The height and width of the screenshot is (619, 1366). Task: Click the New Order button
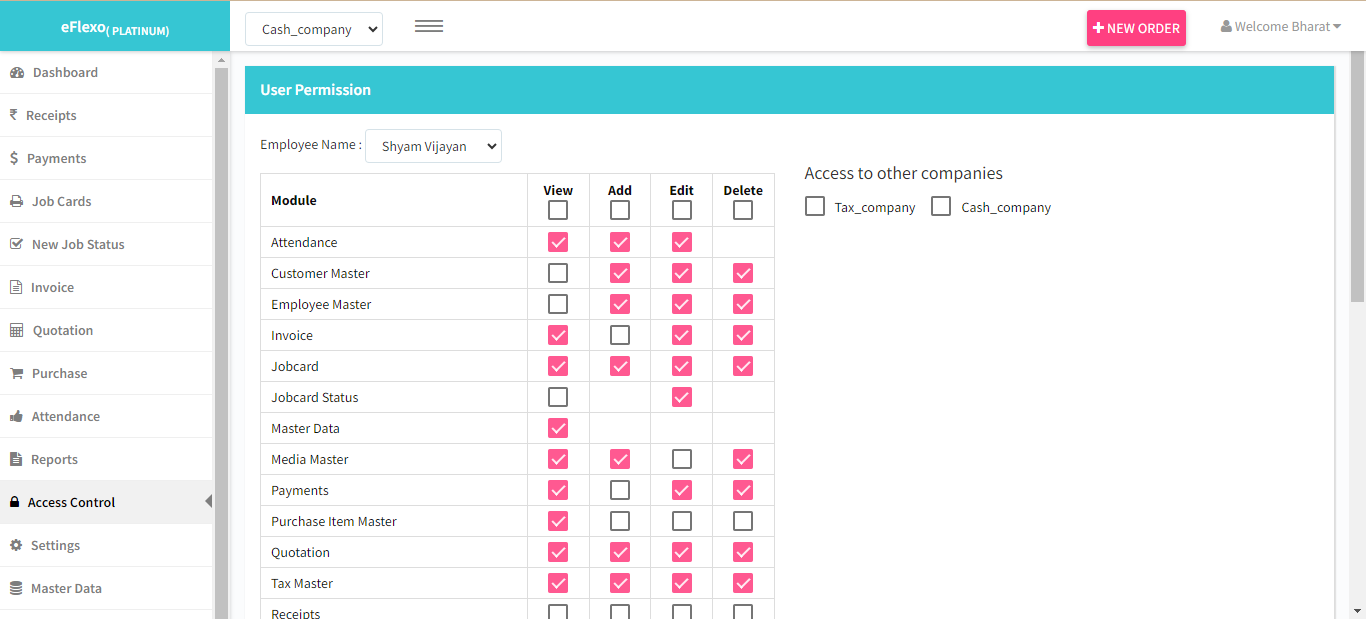tap(1136, 28)
